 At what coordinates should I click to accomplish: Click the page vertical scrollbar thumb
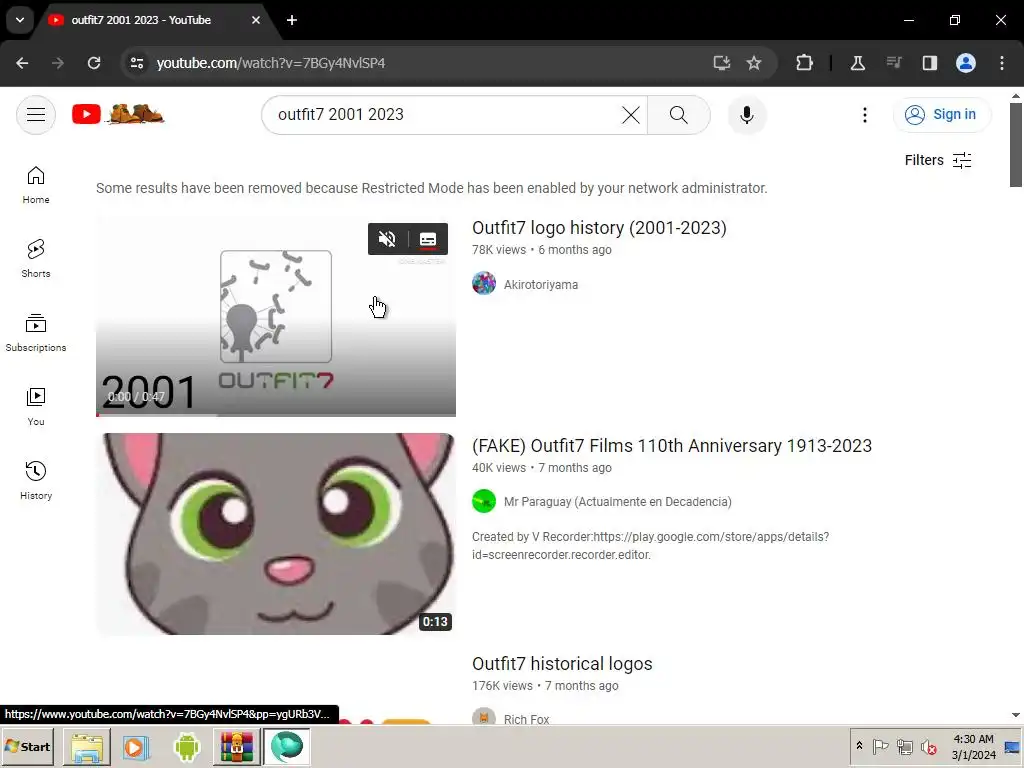pos(1016,144)
